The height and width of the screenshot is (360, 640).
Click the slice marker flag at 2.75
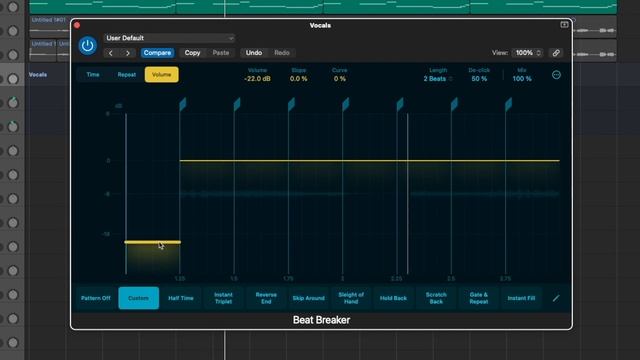pyautogui.click(x=508, y=104)
